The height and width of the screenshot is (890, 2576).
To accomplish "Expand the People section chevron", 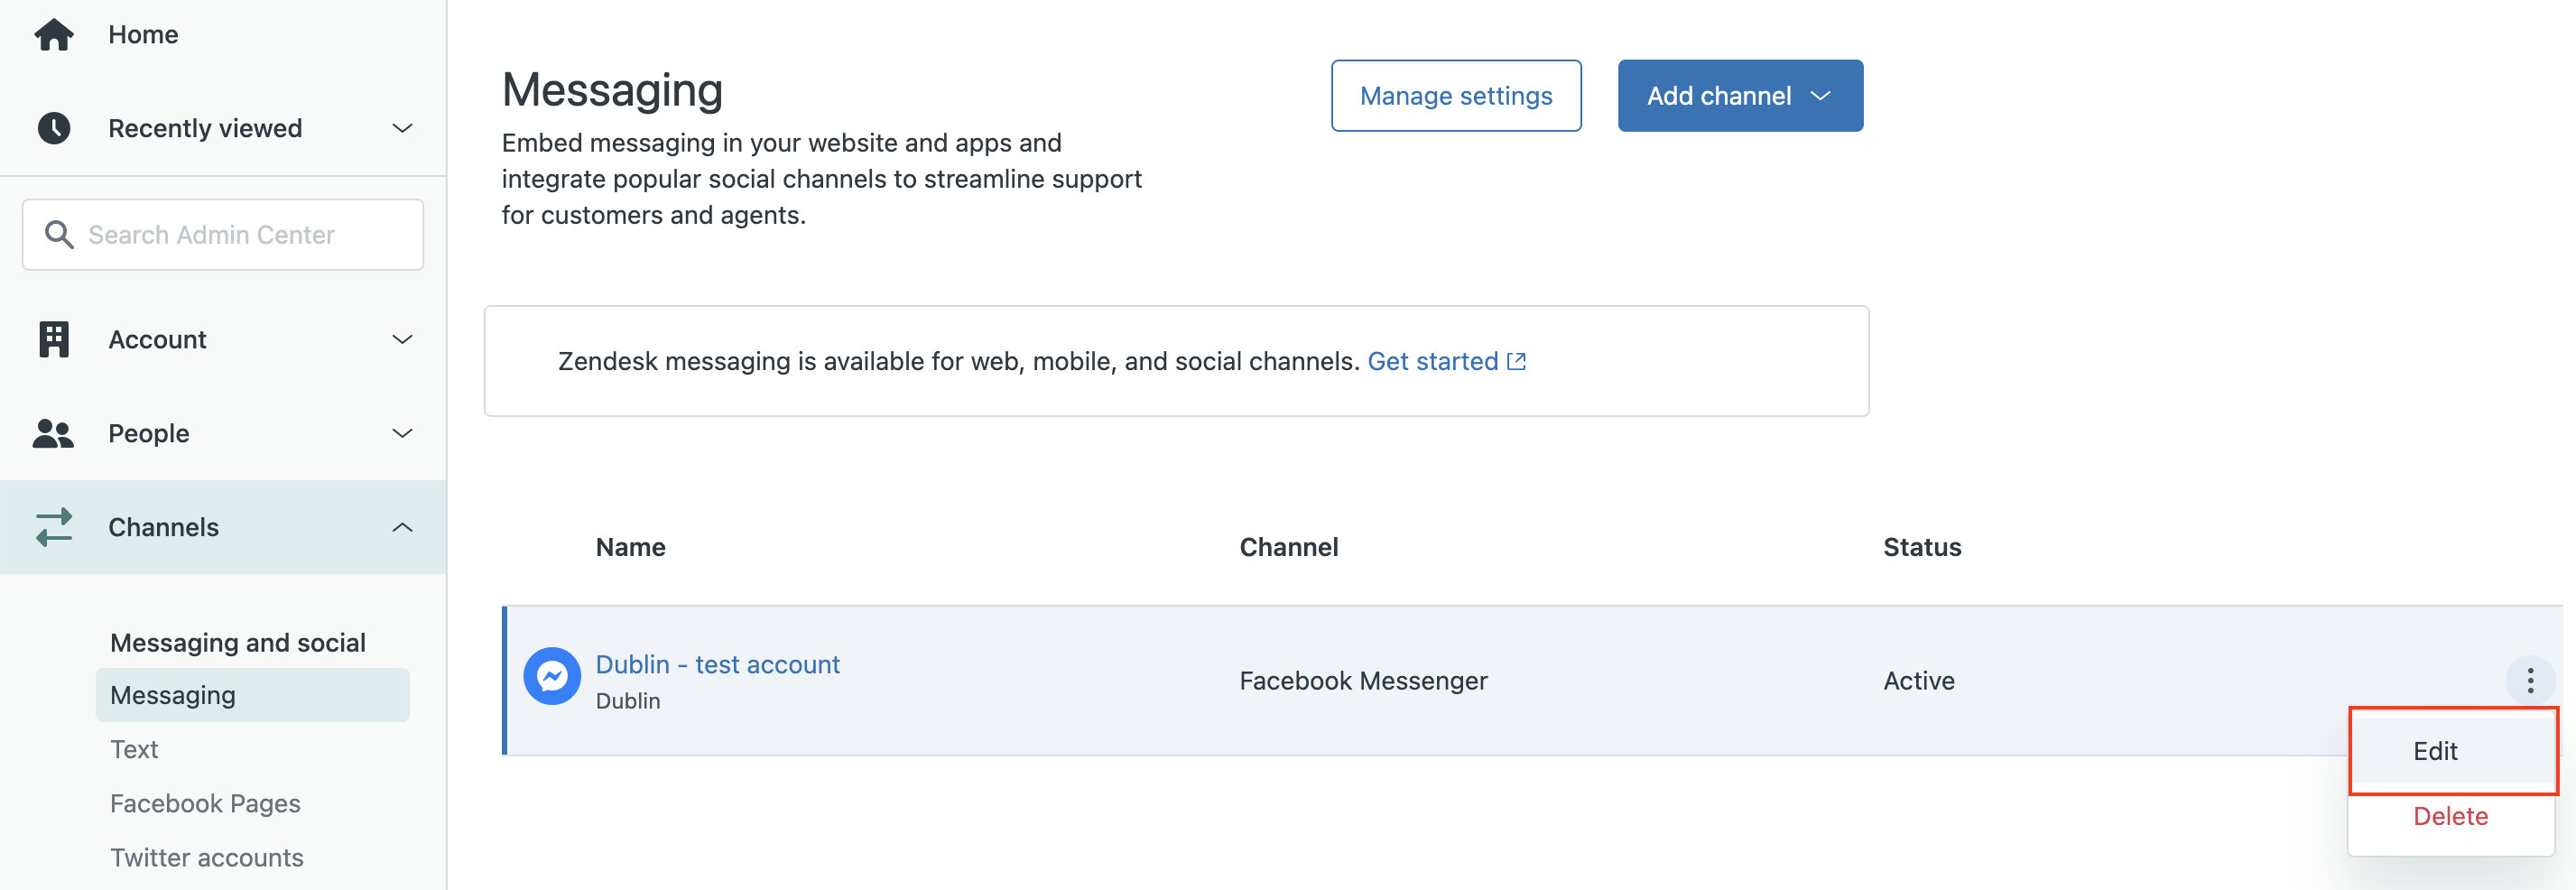I will pyautogui.click(x=402, y=433).
